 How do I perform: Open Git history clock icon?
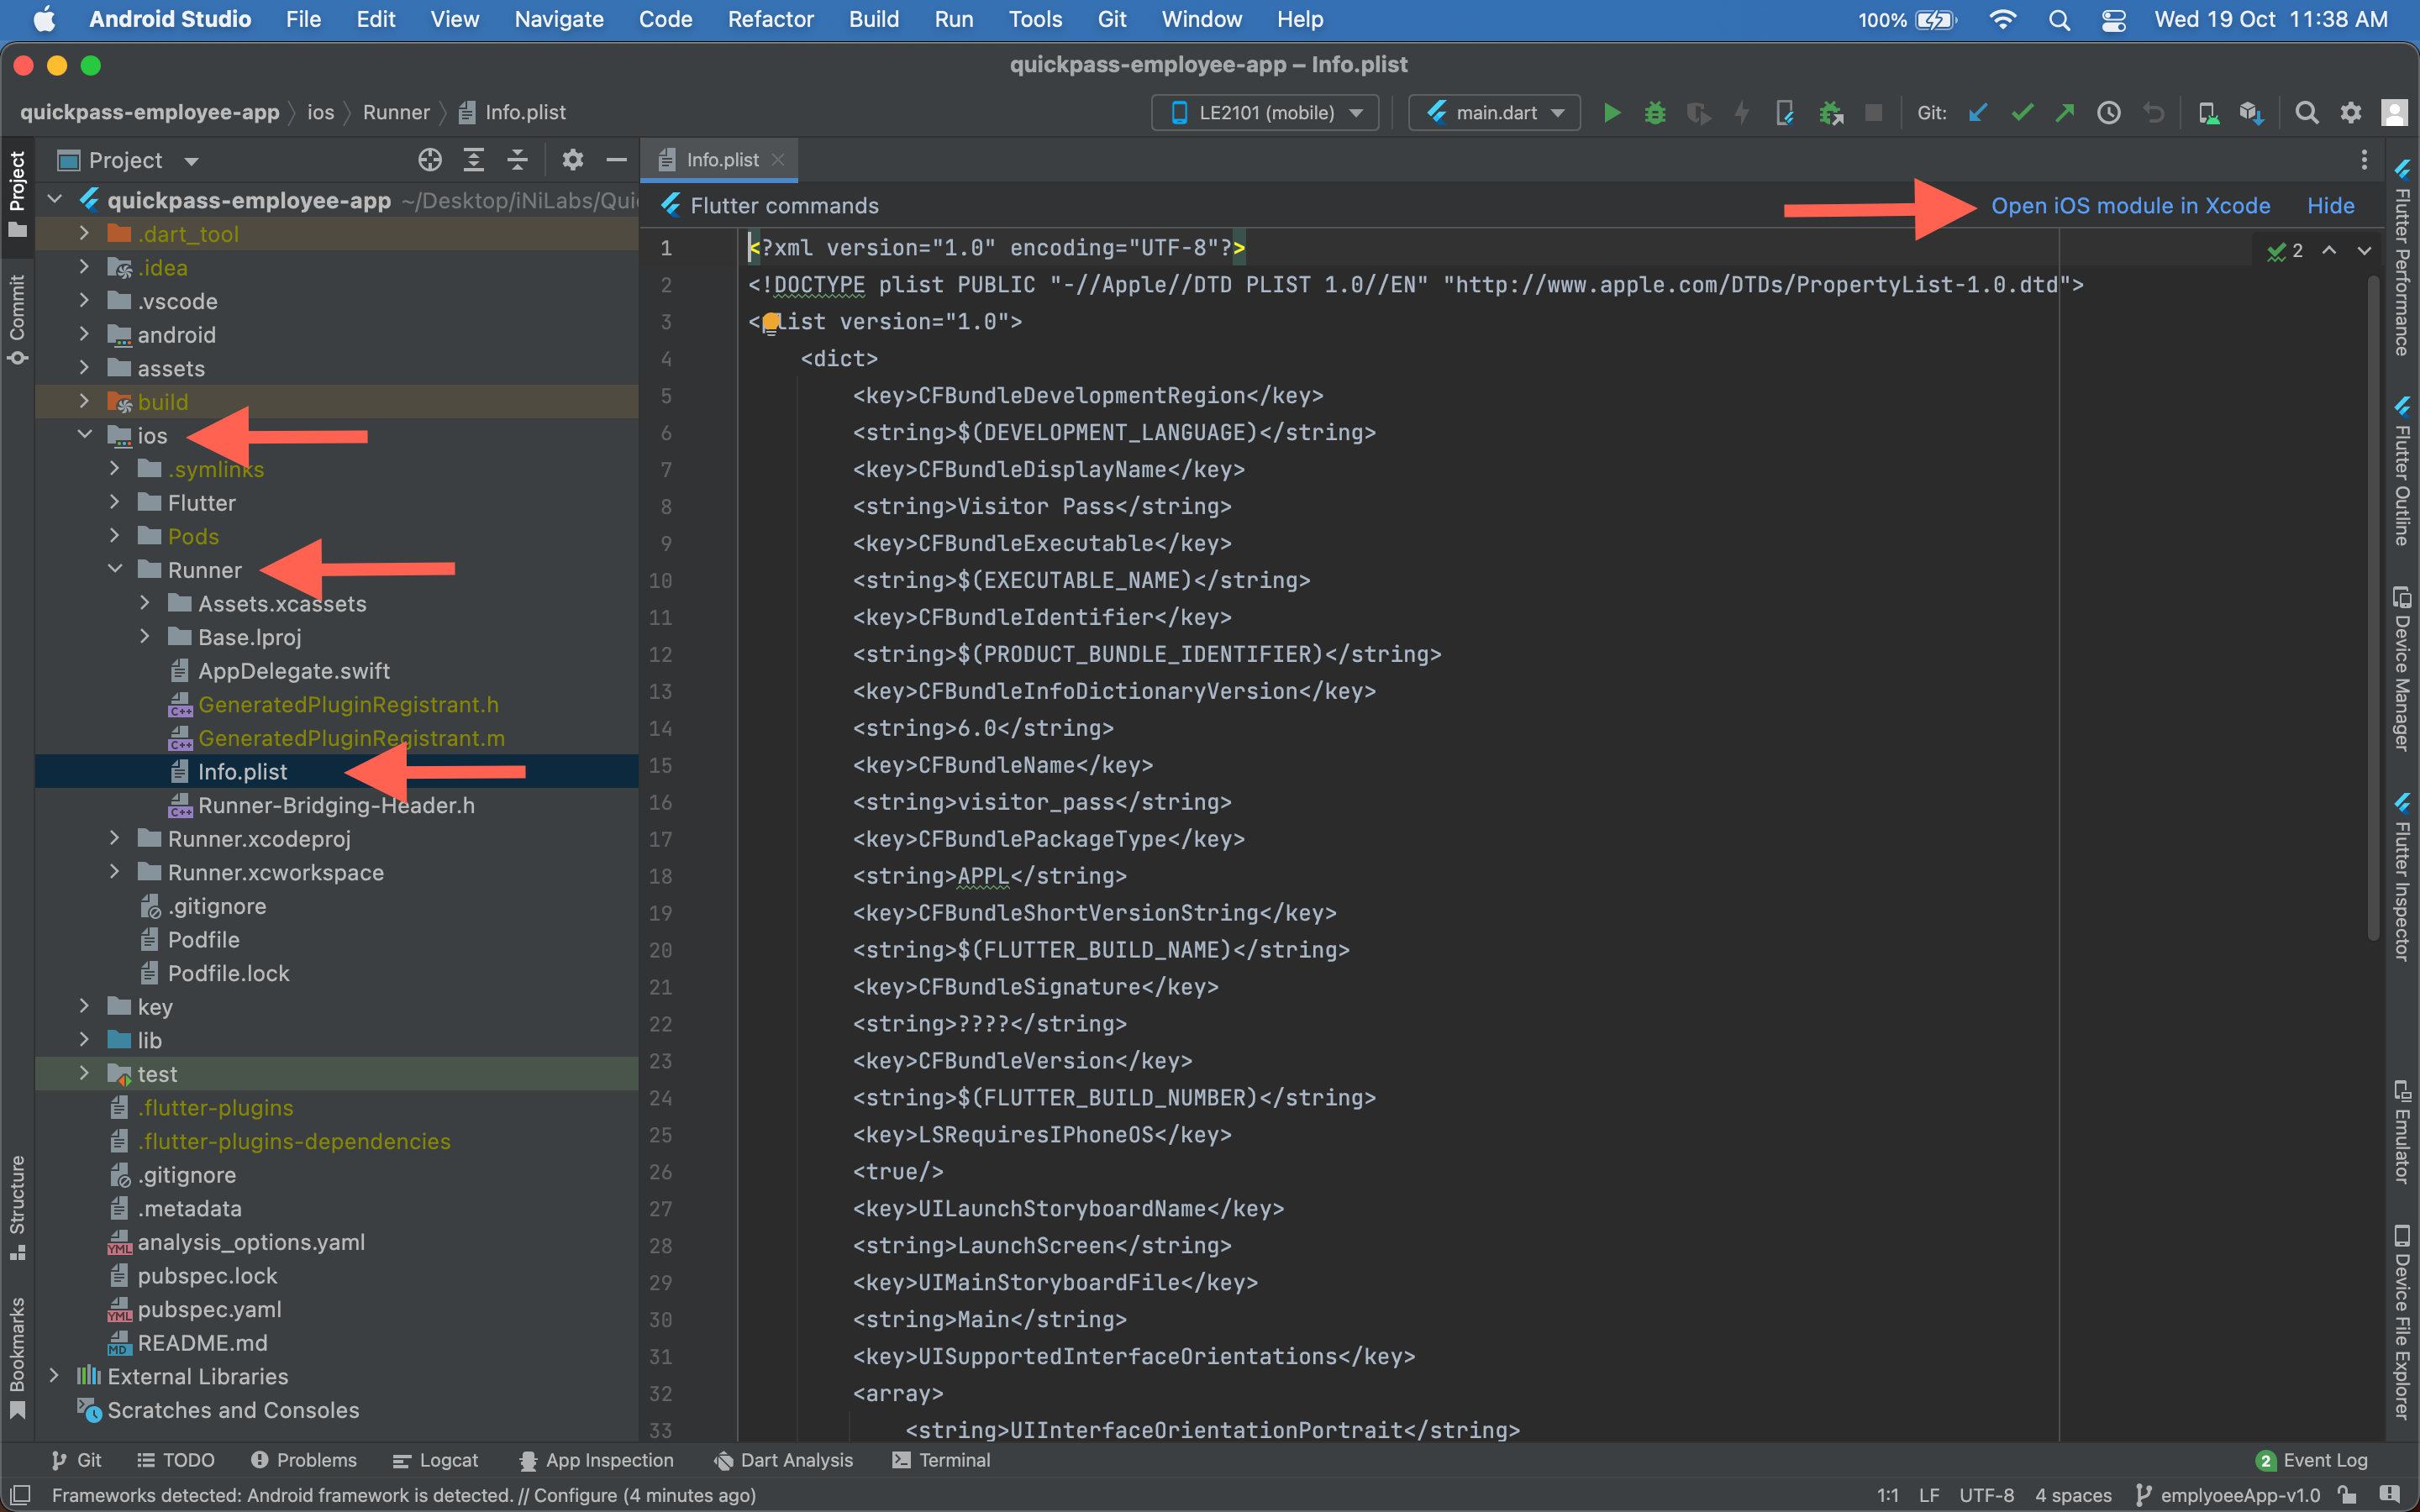(x=2109, y=113)
